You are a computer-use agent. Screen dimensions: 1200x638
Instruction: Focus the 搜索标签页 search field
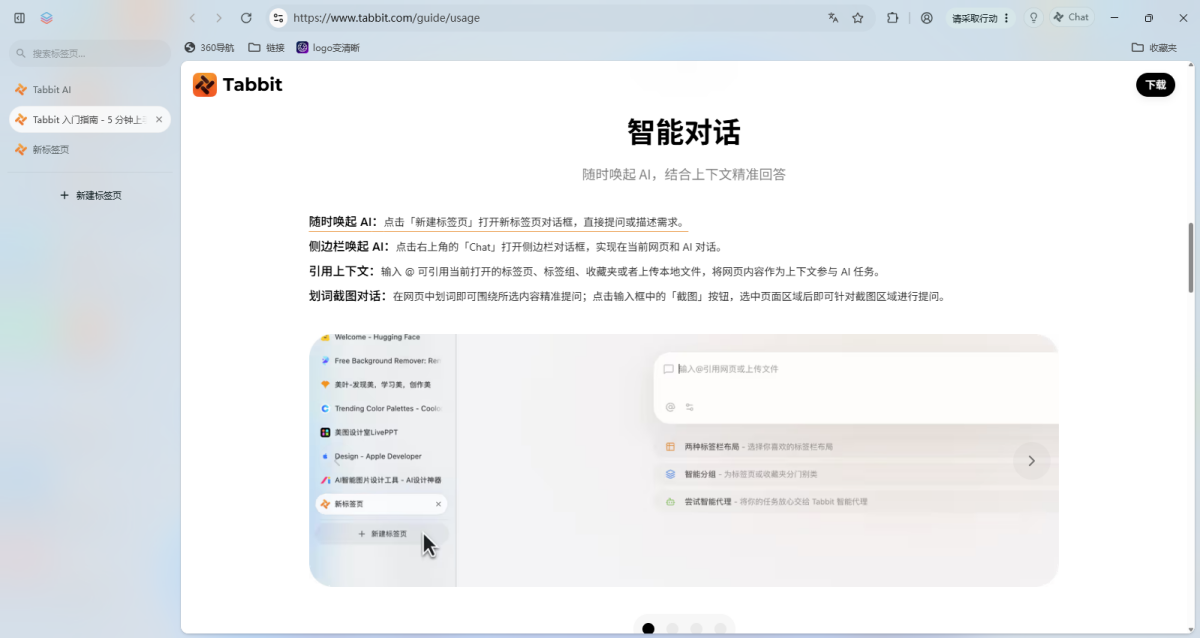(x=90, y=53)
